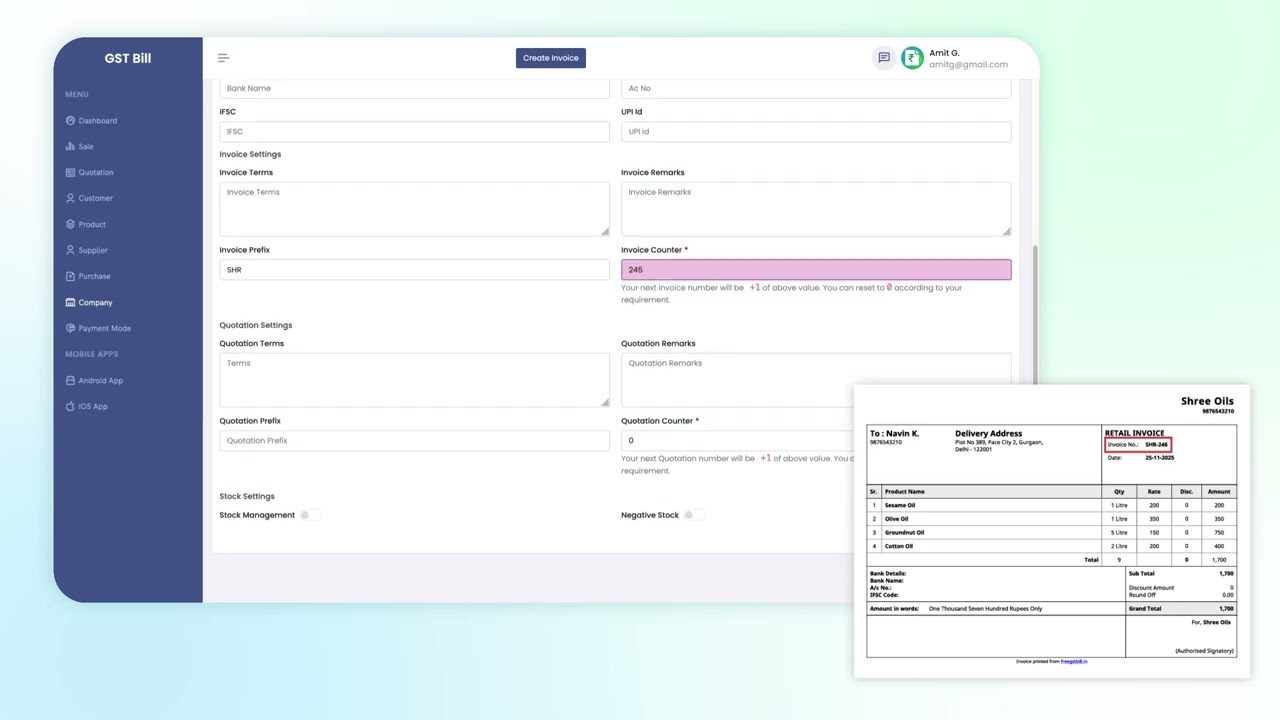
Task: Open the Quotation menu item
Action: pos(96,173)
